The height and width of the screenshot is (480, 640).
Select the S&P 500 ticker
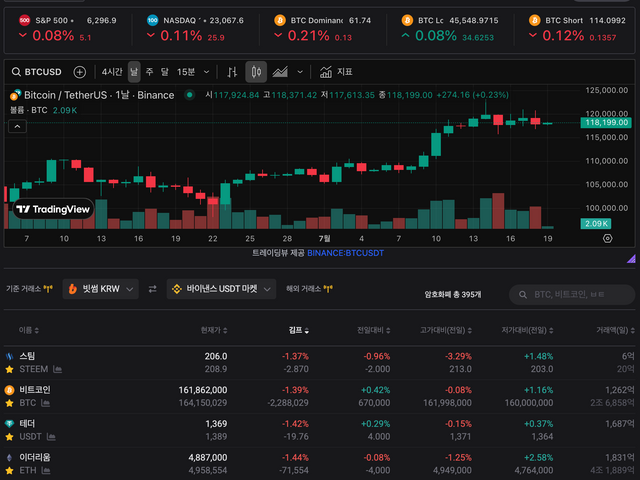click(x=68, y=29)
